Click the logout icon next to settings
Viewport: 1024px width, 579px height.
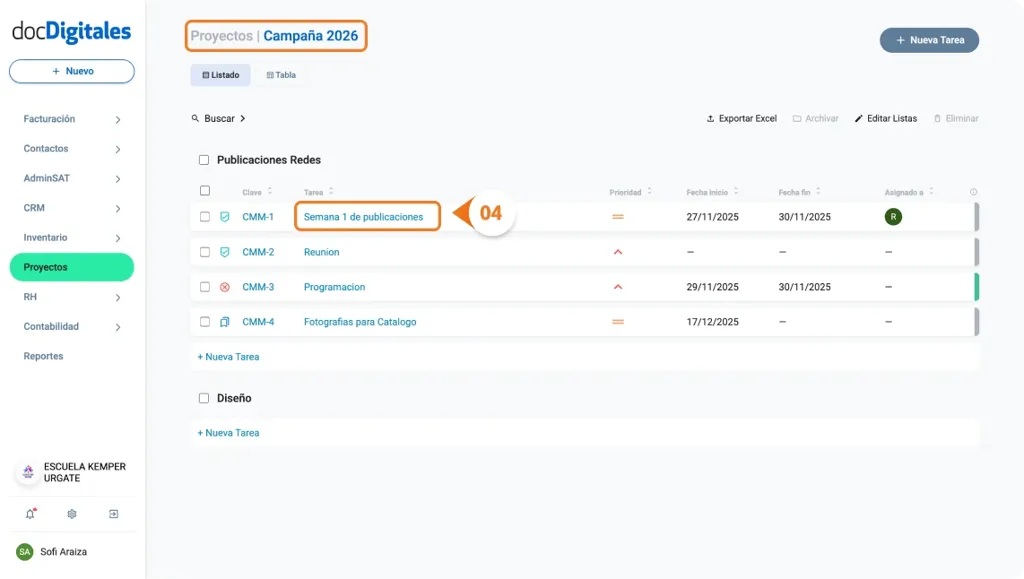[114, 513]
